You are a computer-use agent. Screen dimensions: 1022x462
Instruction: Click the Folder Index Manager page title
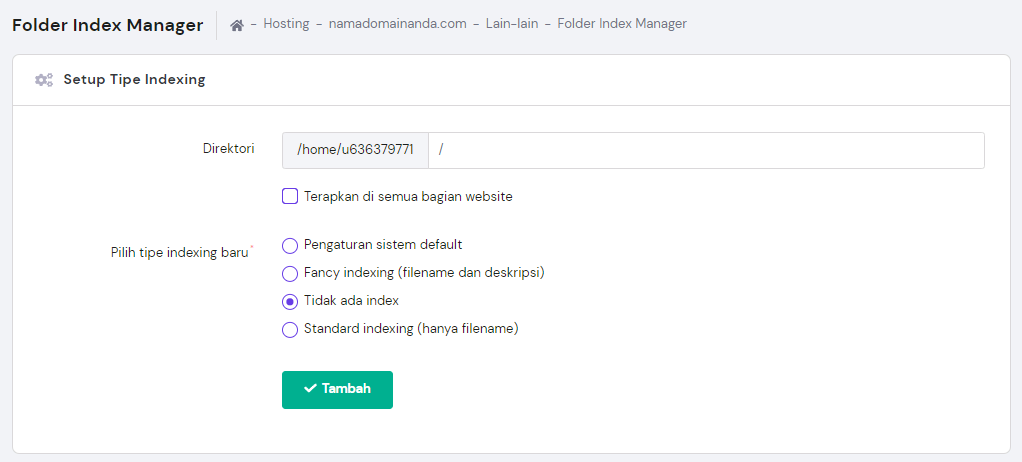pyautogui.click(x=108, y=25)
